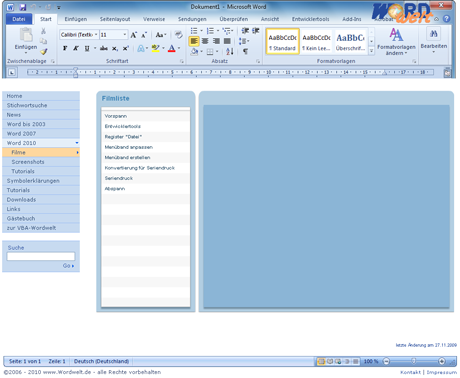Switch to the Einfügen ribbon tab
The height and width of the screenshot is (378, 460).
[x=76, y=19]
